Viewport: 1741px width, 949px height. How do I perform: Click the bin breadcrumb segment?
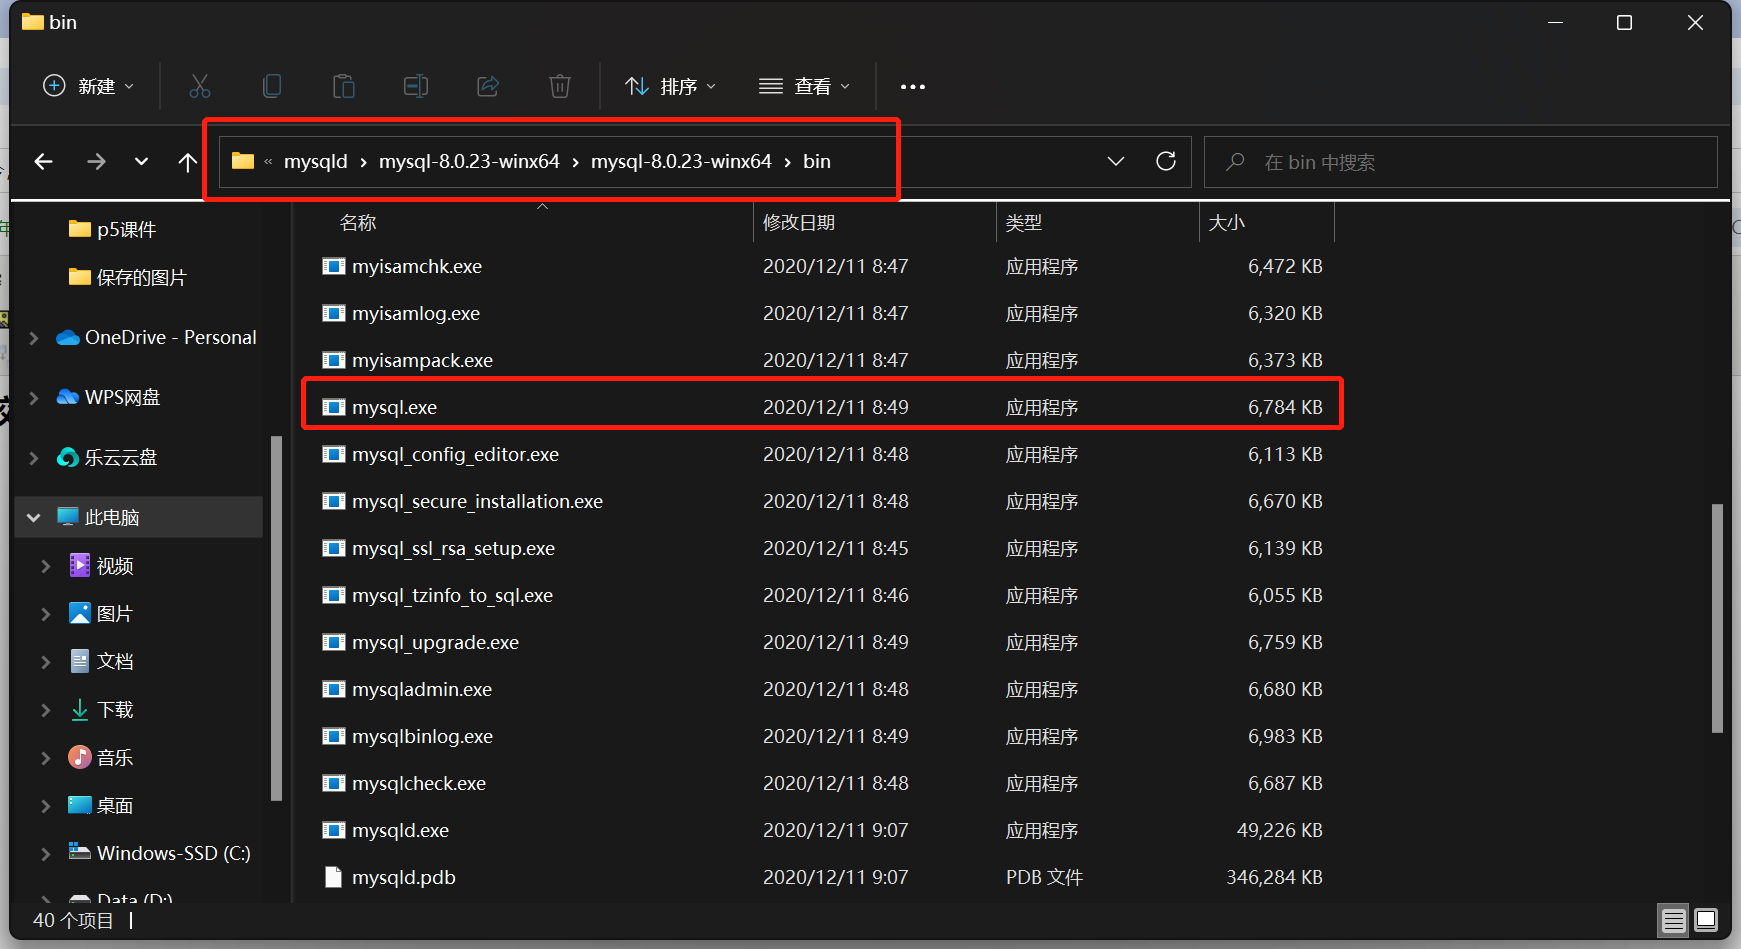pyautogui.click(x=817, y=161)
